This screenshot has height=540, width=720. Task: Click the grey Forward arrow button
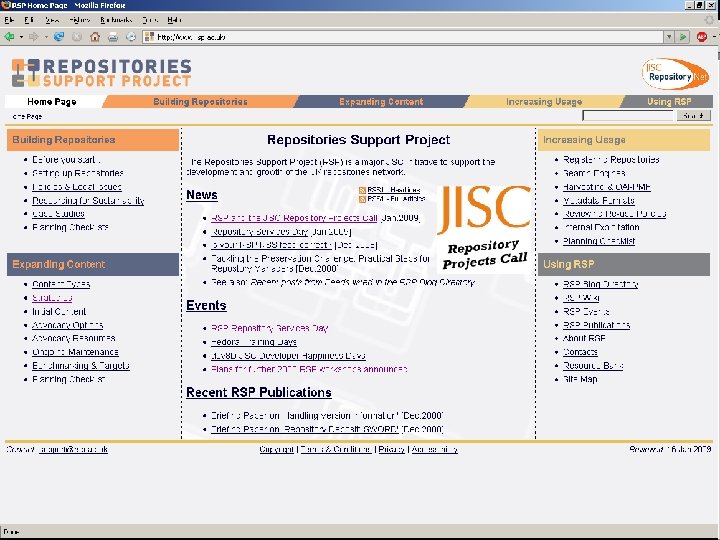pyautogui.click(x=34, y=37)
